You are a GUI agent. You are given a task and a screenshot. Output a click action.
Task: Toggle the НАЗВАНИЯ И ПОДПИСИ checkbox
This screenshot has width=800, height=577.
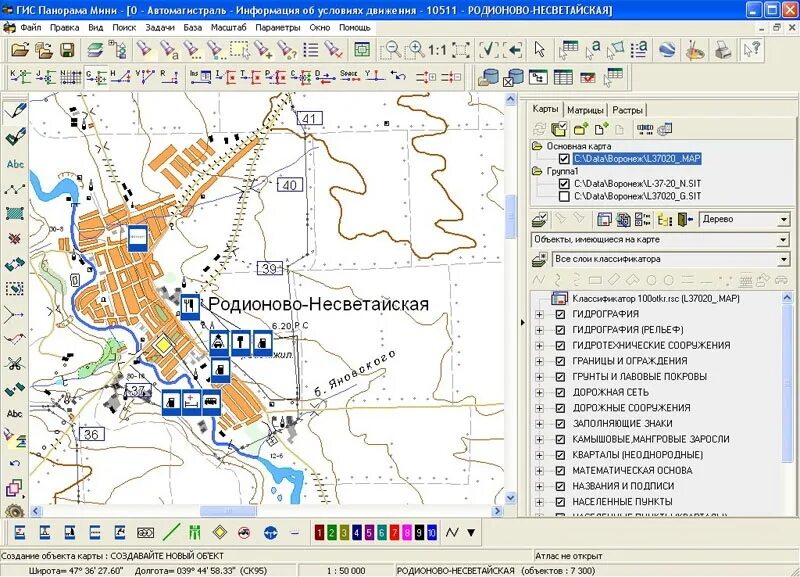[560, 487]
